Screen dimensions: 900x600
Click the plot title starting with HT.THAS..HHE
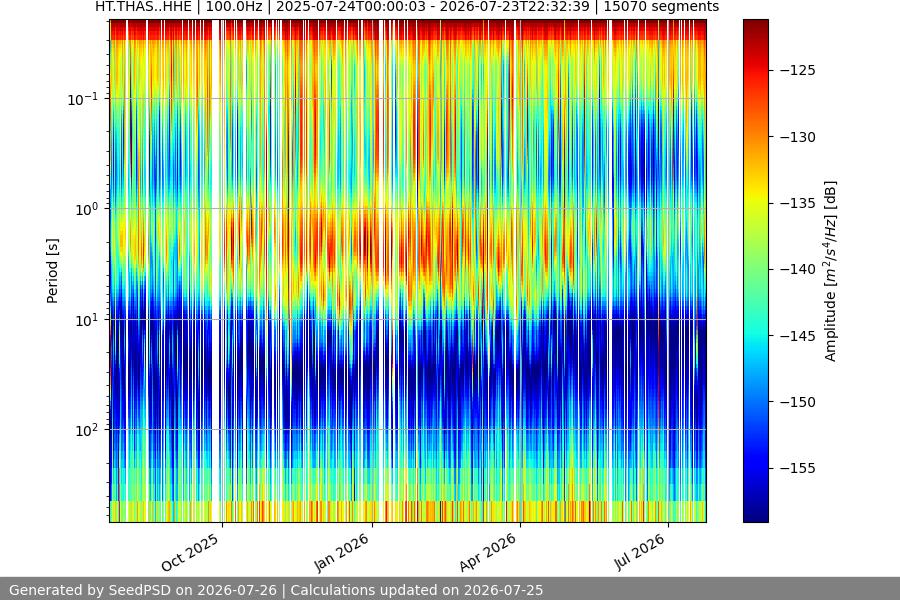(x=407, y=7)
